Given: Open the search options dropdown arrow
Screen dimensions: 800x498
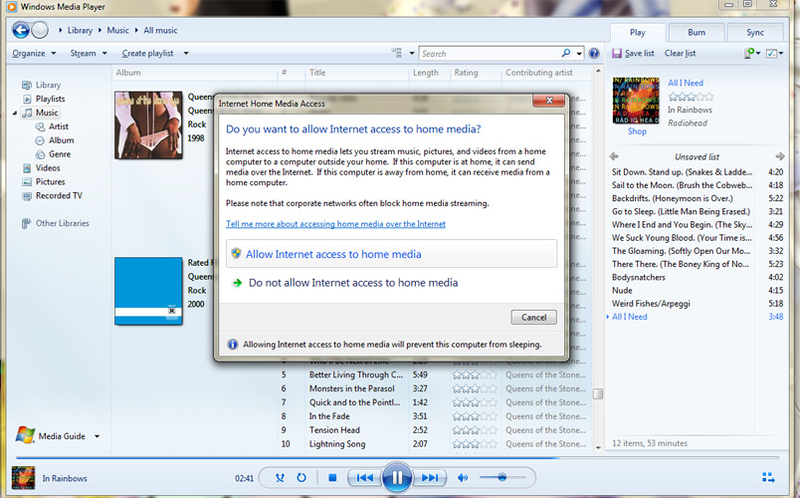Looking at the screenshot, I should coord(579,53).
